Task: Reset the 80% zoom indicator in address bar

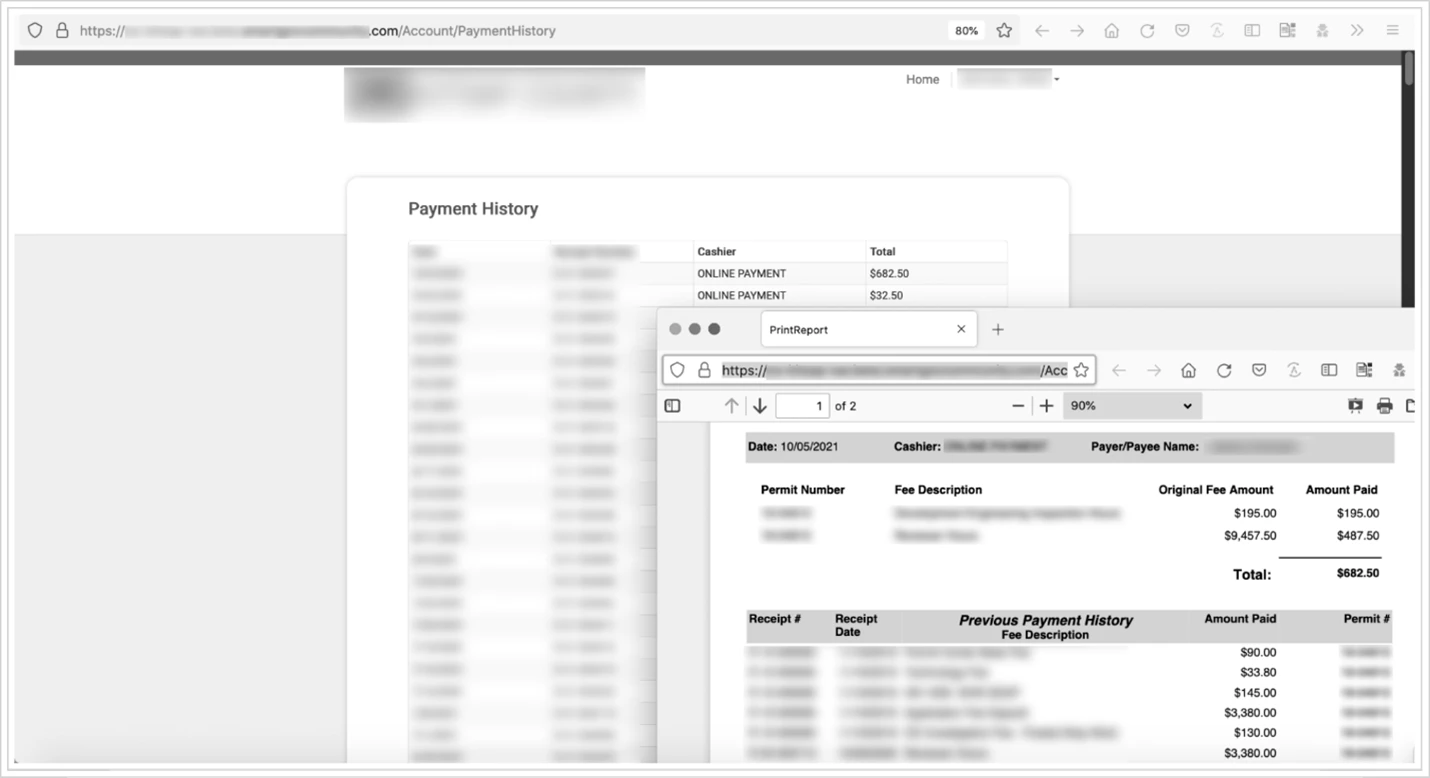Action: point(966,31)
